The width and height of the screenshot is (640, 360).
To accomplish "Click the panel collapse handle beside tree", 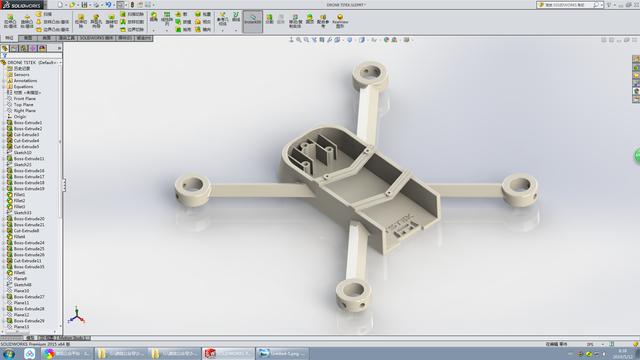I will (x=64, y=185).
